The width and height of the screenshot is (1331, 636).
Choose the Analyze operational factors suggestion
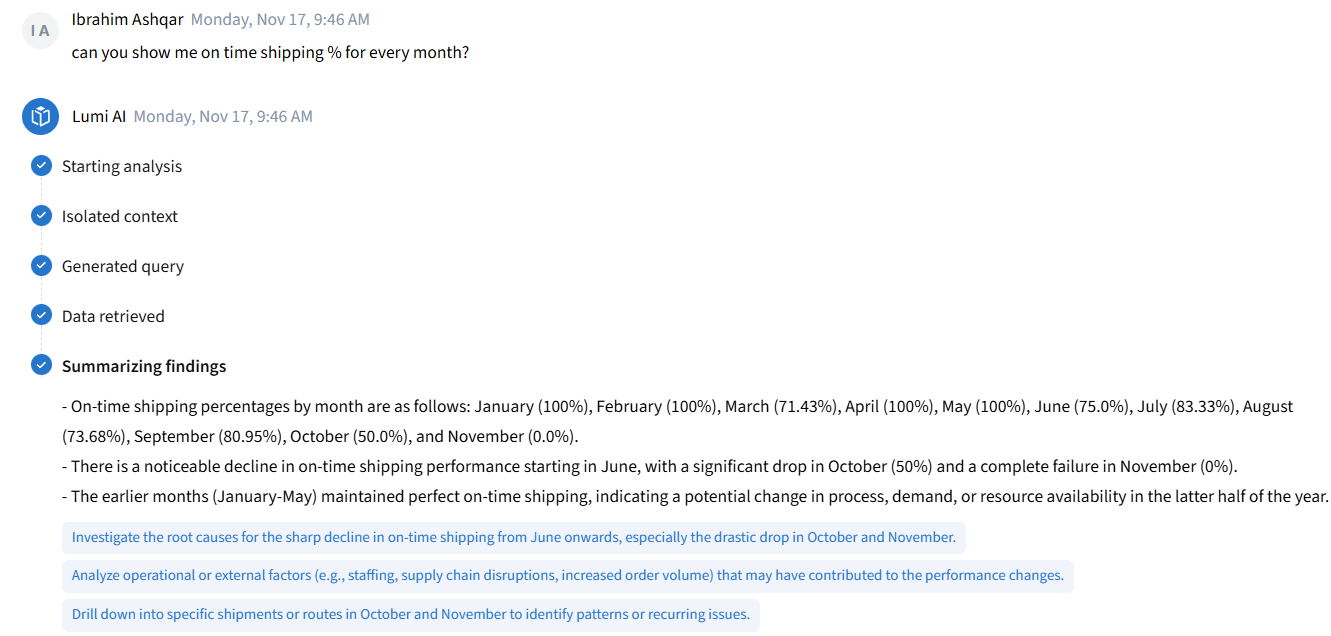click(567, 576)
